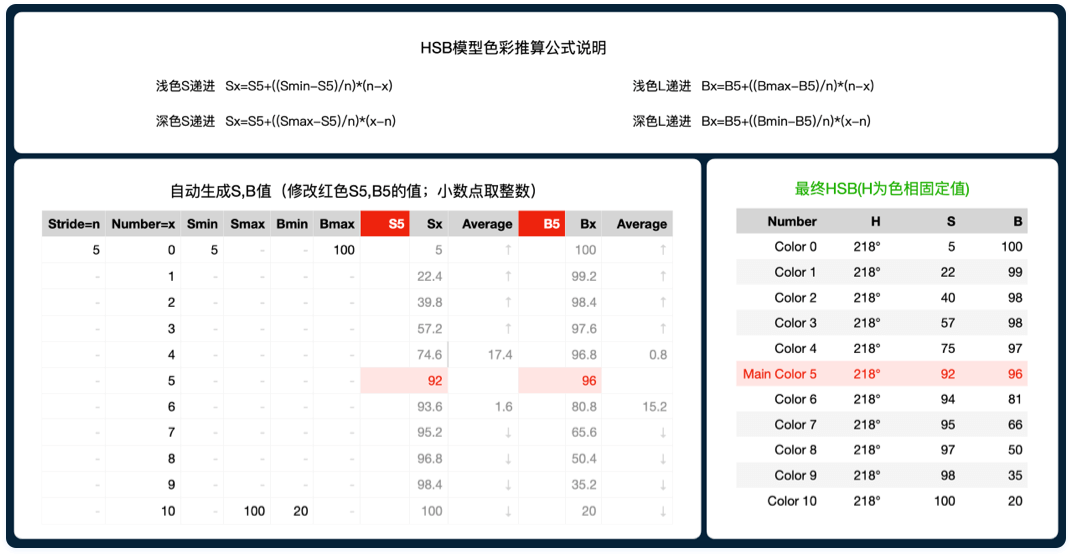The image size is (1072, 556).
Task: Click the S Average cell showing 1.6
Action: [483, 407]
